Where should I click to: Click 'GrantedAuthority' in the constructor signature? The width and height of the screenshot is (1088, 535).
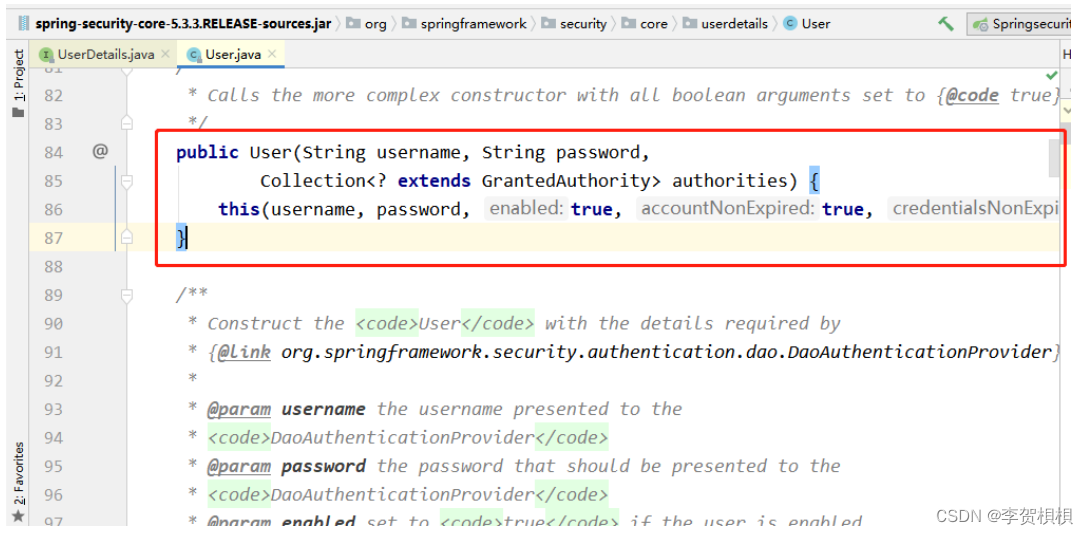(x=566, y=181)
